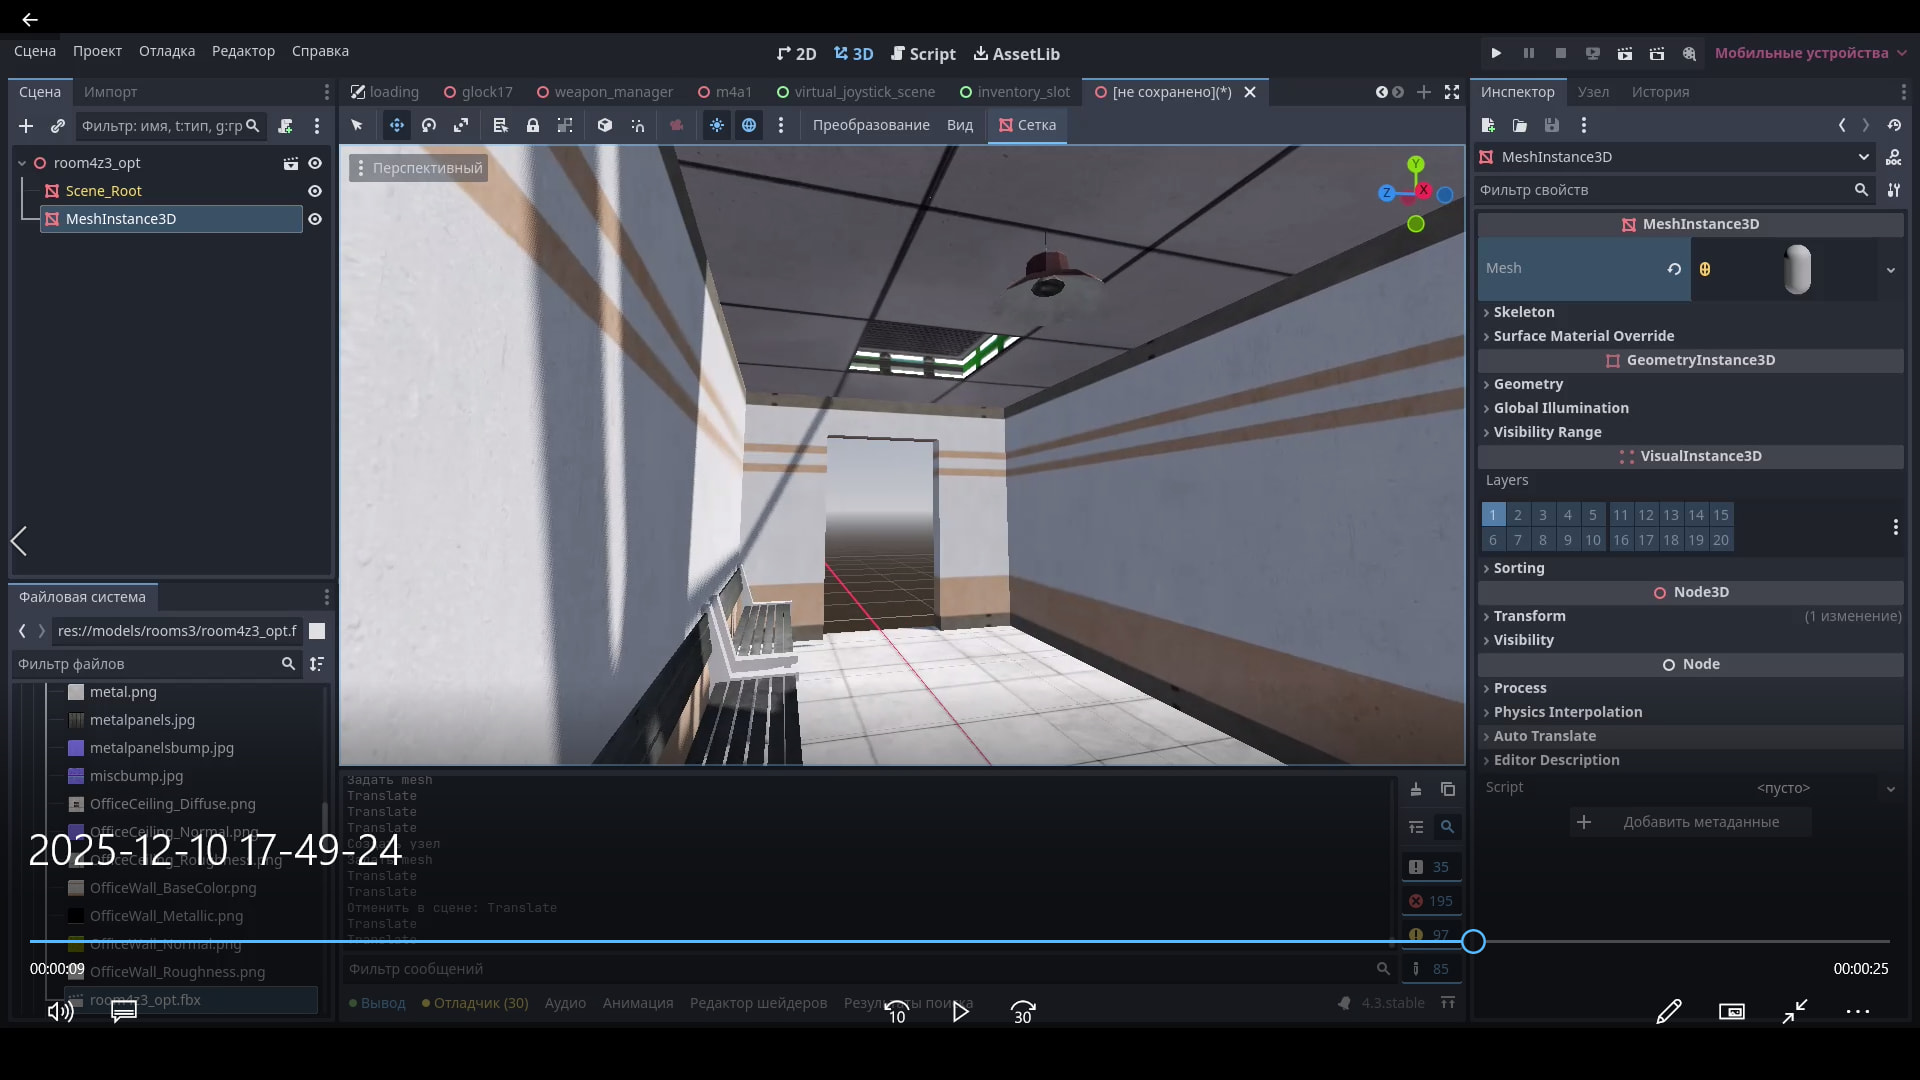Clear the output log
1920x1080 pixels.
(x=1416, y=789)
